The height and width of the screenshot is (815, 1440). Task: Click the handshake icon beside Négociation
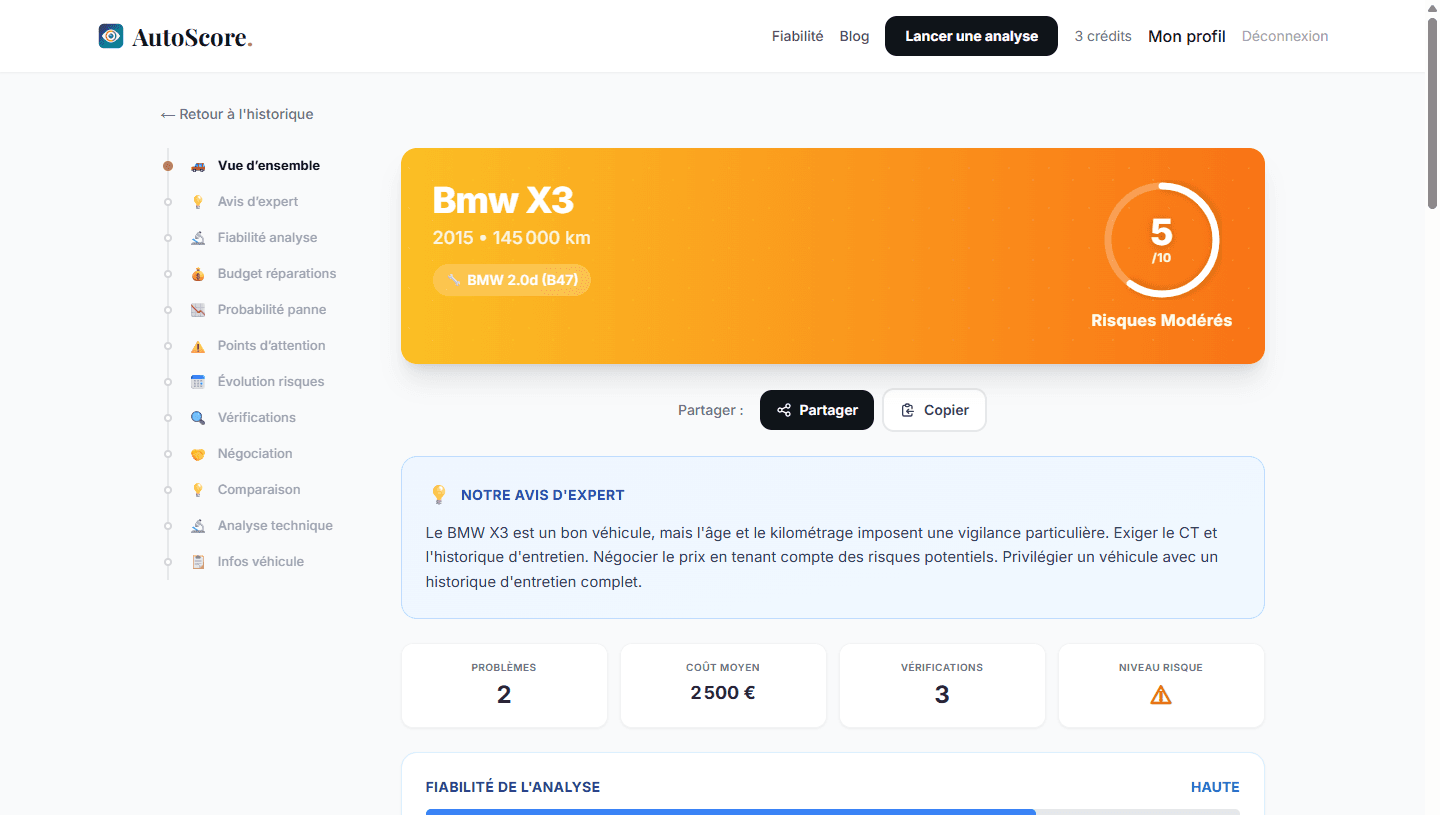tap(198, 454)
